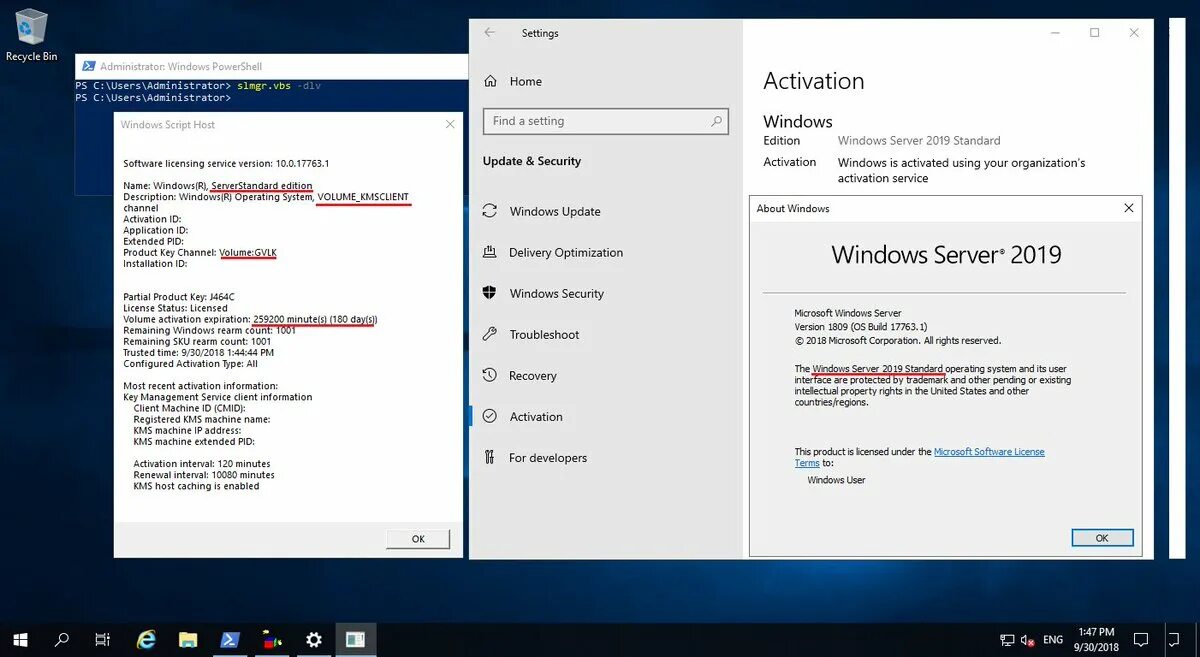Screen dimensions: 1200x657
Task: Click 'Update & Security' heading
Action: click(x=531, y=161)
